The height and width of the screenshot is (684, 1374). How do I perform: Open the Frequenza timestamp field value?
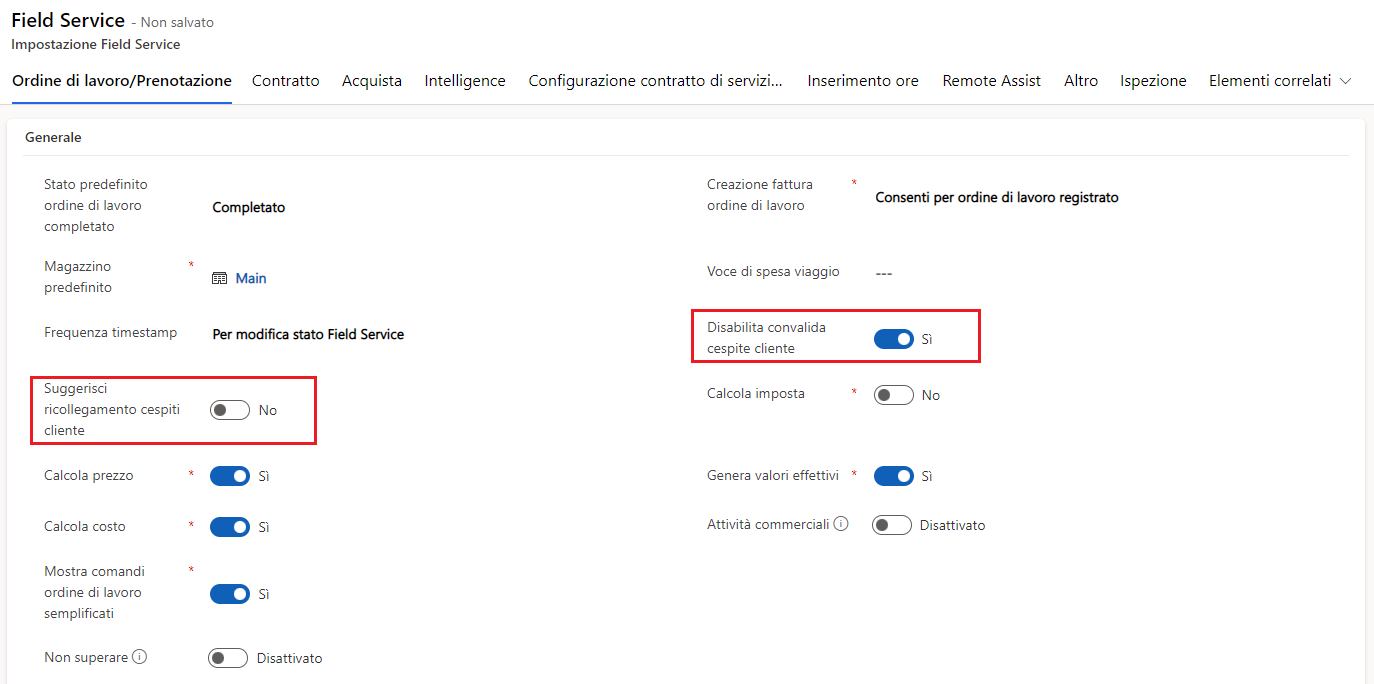click(308, 334)
